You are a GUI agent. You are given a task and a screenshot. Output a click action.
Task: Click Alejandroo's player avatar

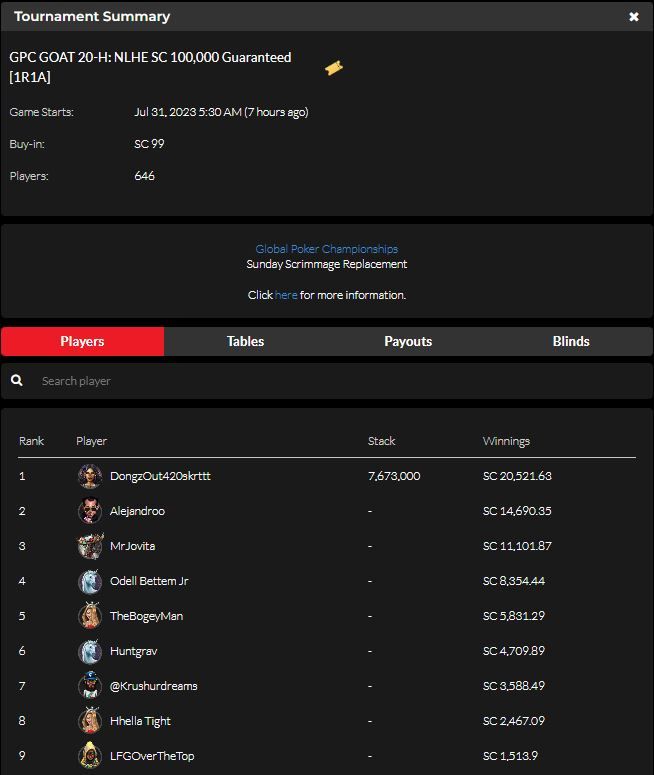(x=90, y=511)
